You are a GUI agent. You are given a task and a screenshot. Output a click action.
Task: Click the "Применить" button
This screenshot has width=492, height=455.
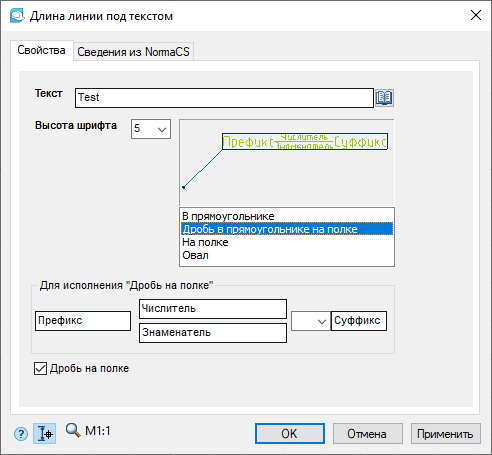pos(445,434)
